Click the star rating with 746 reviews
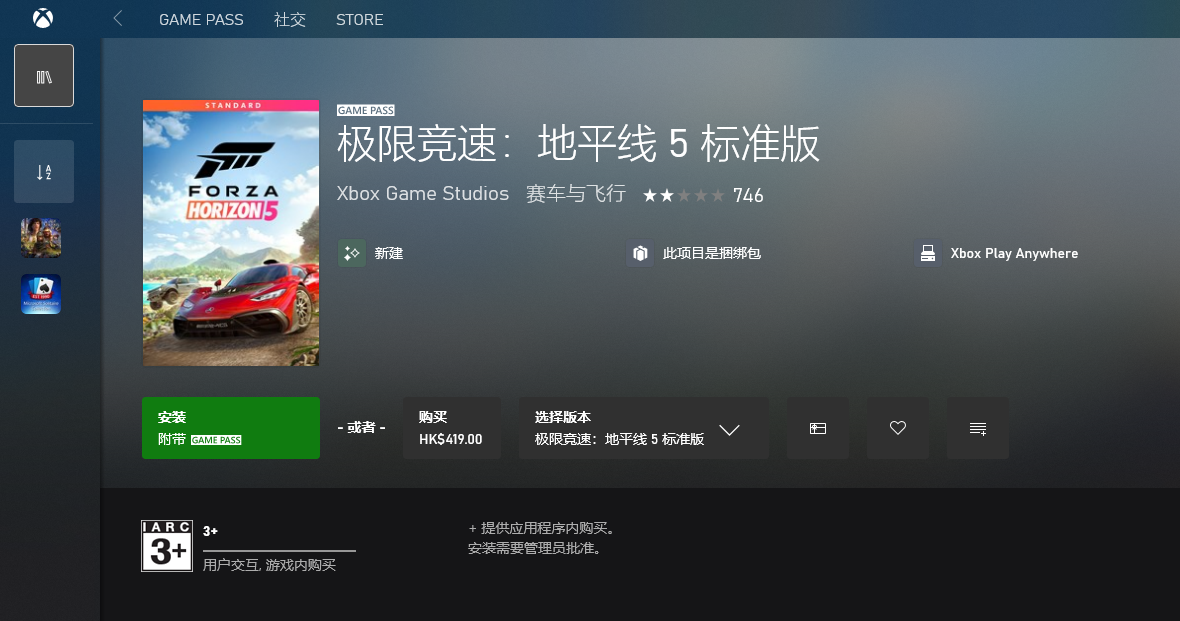This screenshot has width=1180, height=621. click(703, 196)
